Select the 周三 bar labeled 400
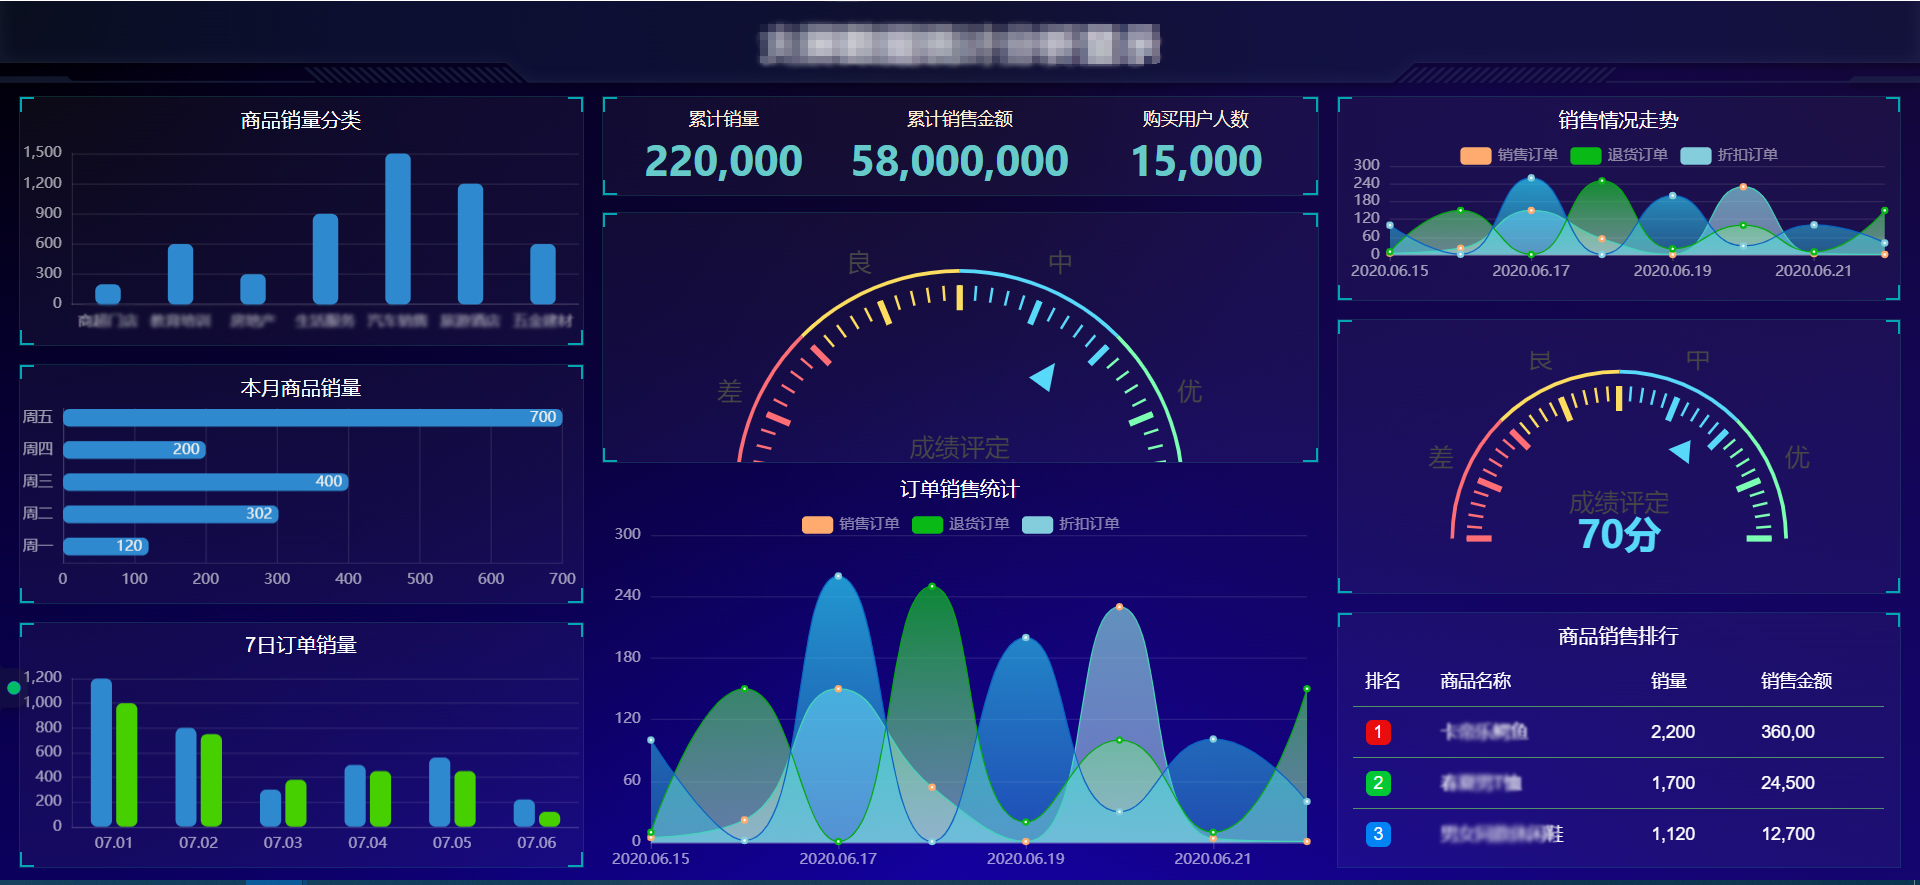The image size is (1920, 885). (206, 481)
